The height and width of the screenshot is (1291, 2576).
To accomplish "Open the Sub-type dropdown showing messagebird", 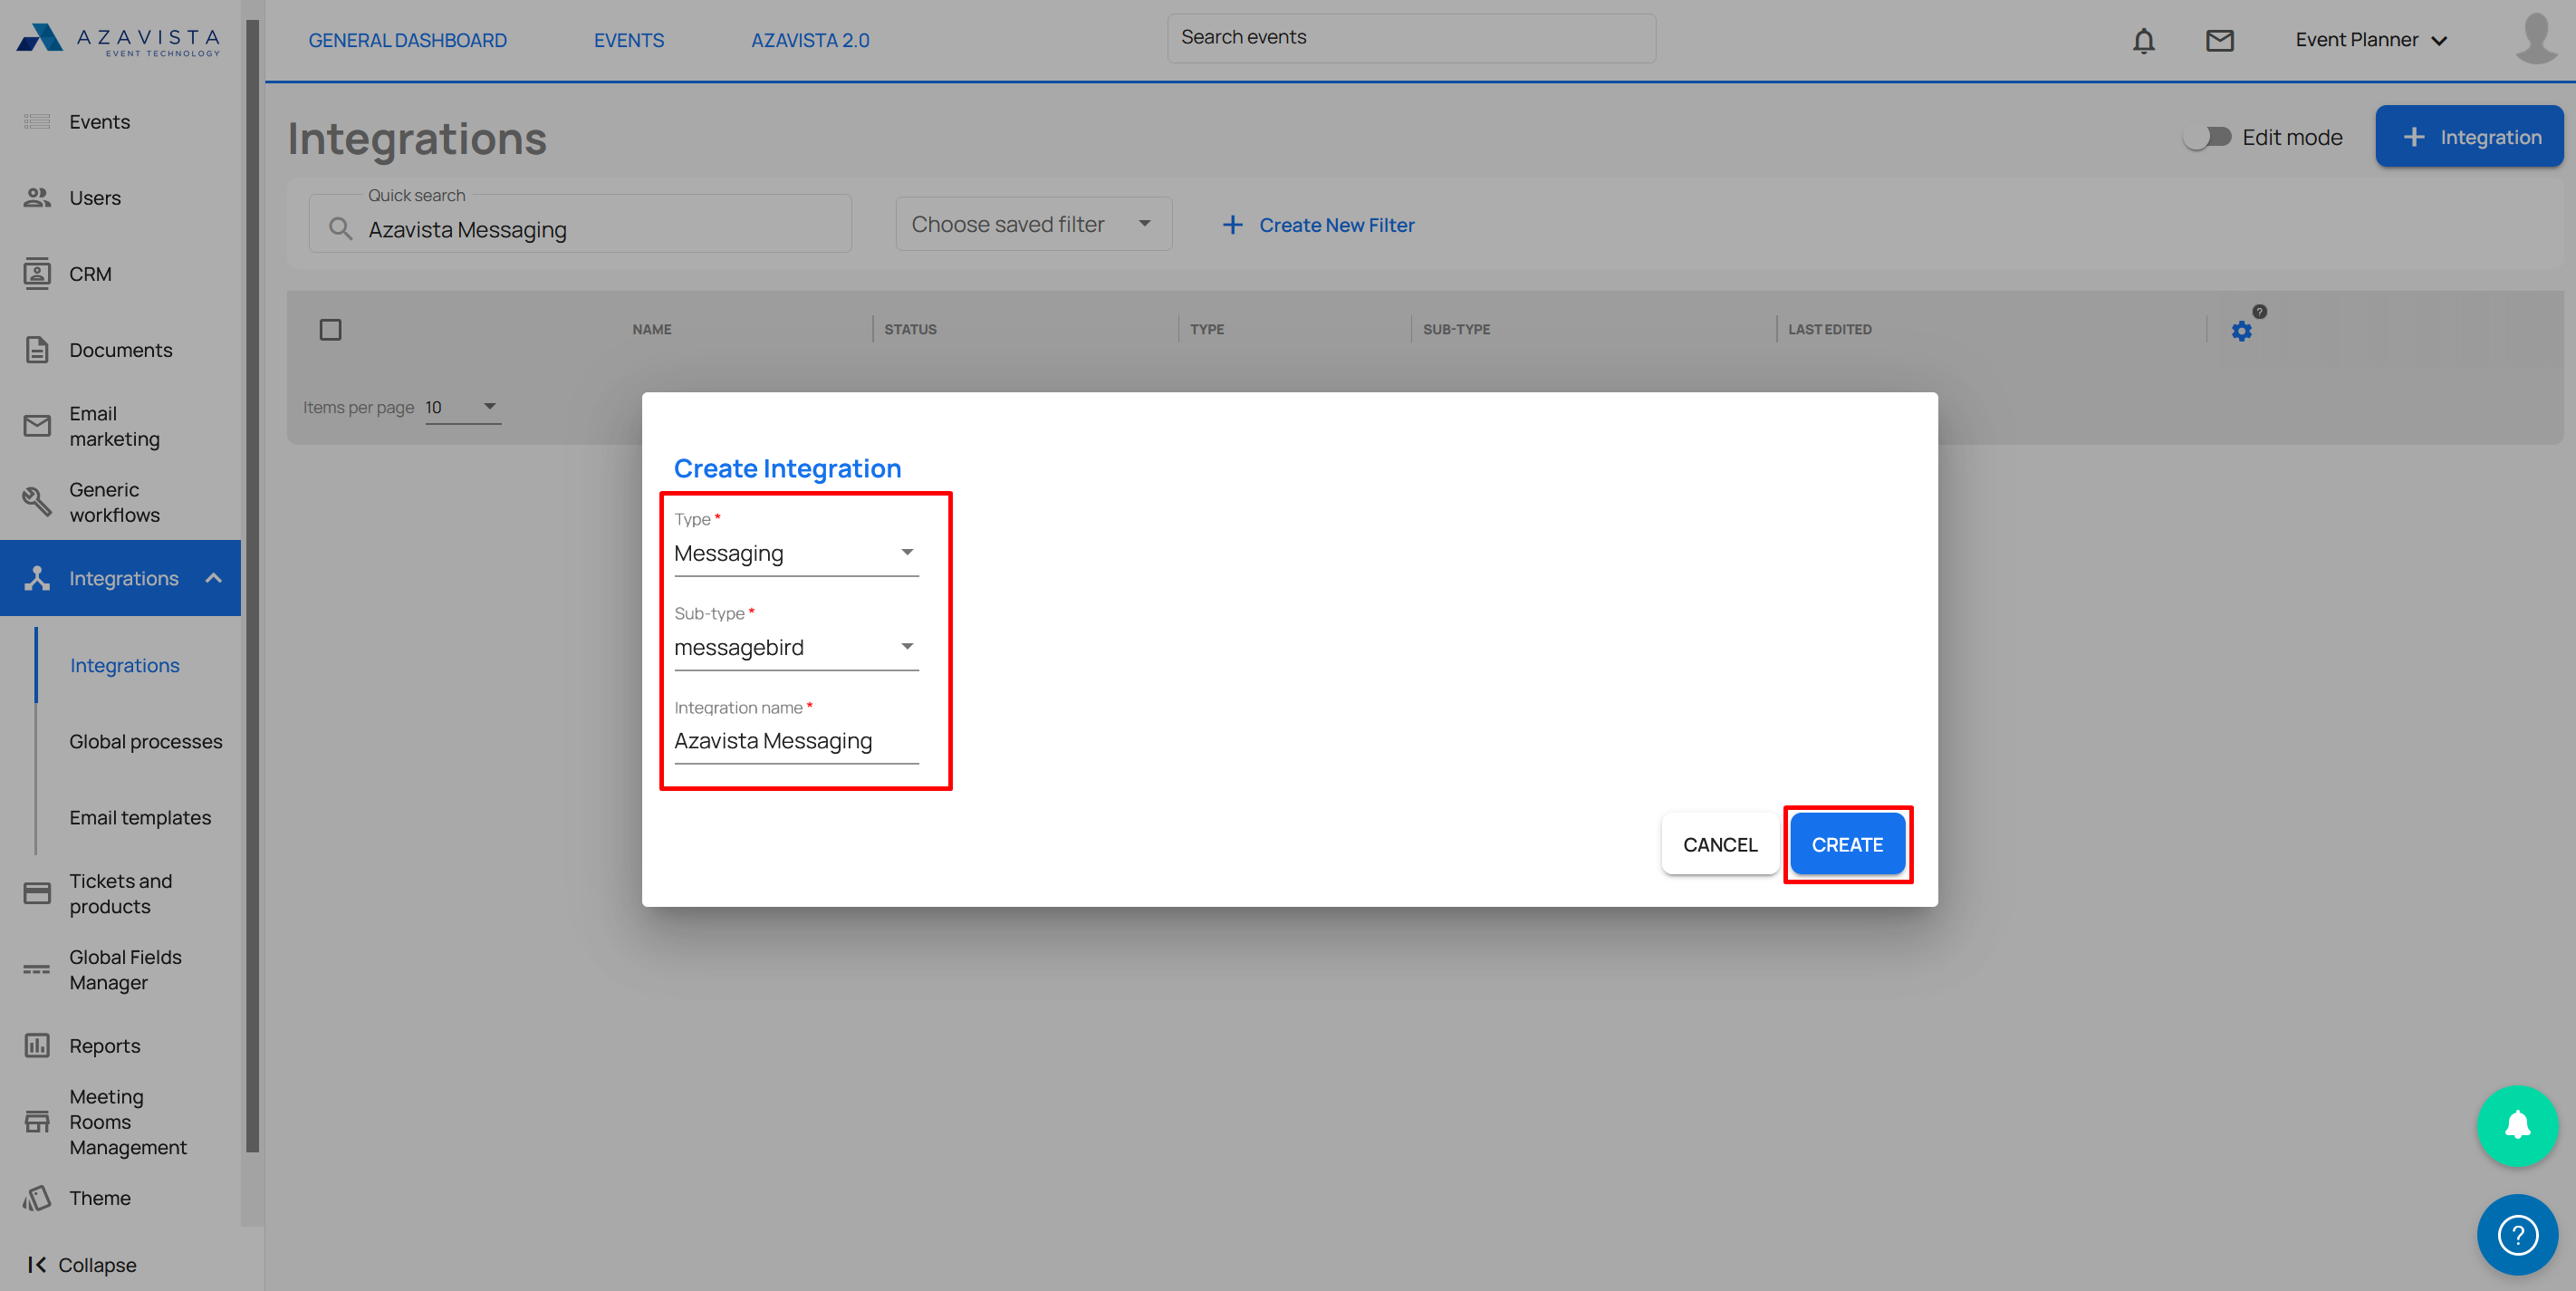I will [796, 647].
